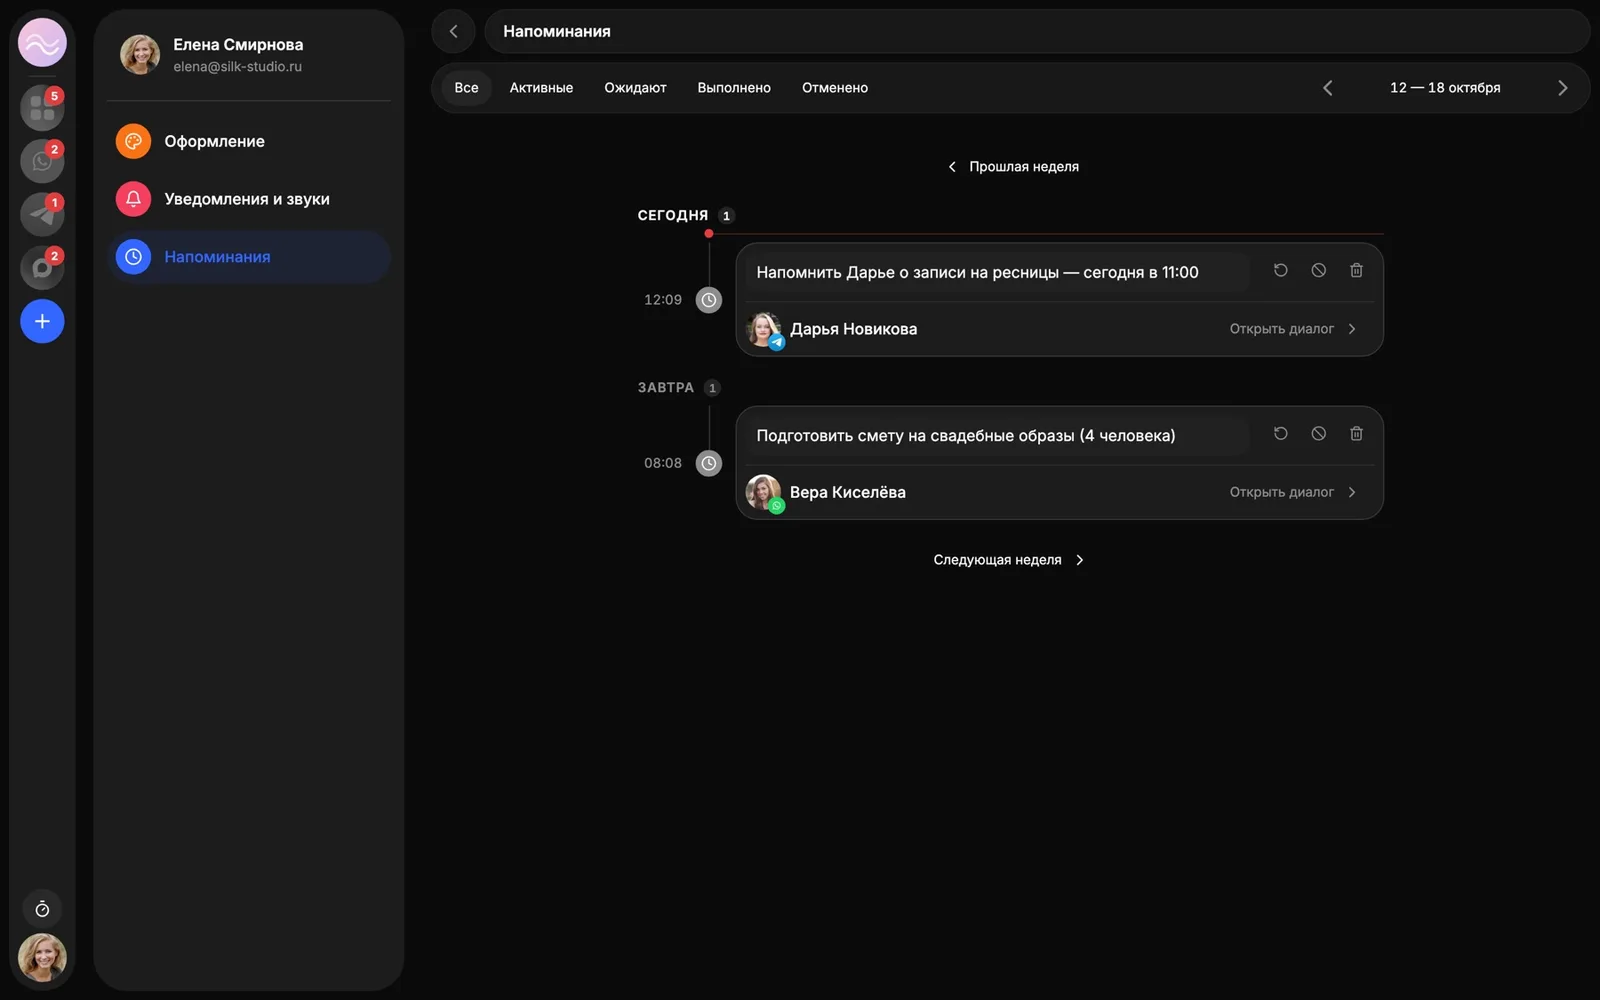Open the all-messengers icon with badge 5
1600x1000 pixels.
click(42, 108)
